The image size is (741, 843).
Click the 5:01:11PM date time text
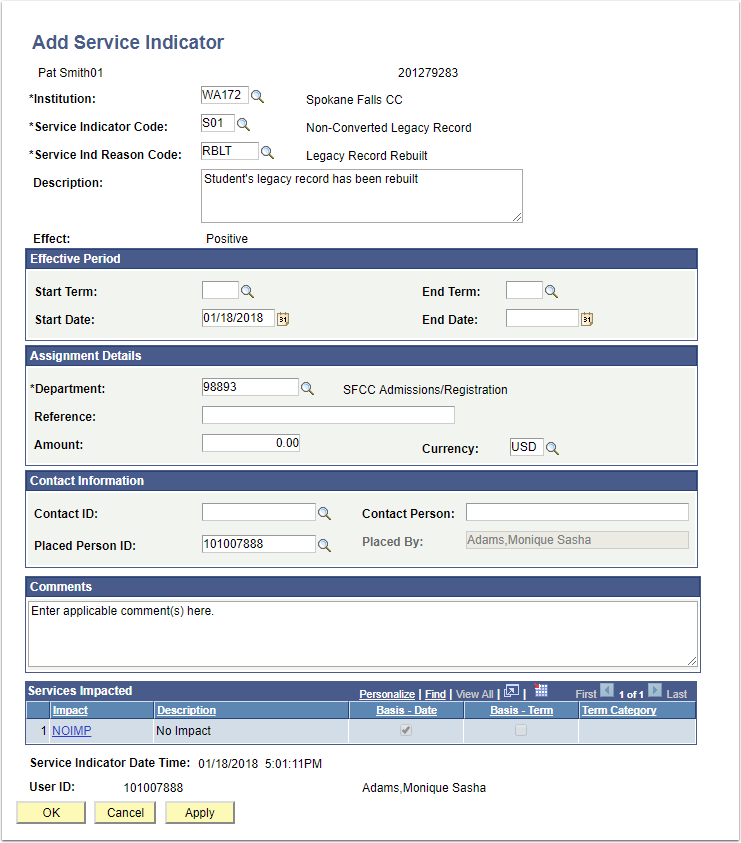tap(293, 763)
